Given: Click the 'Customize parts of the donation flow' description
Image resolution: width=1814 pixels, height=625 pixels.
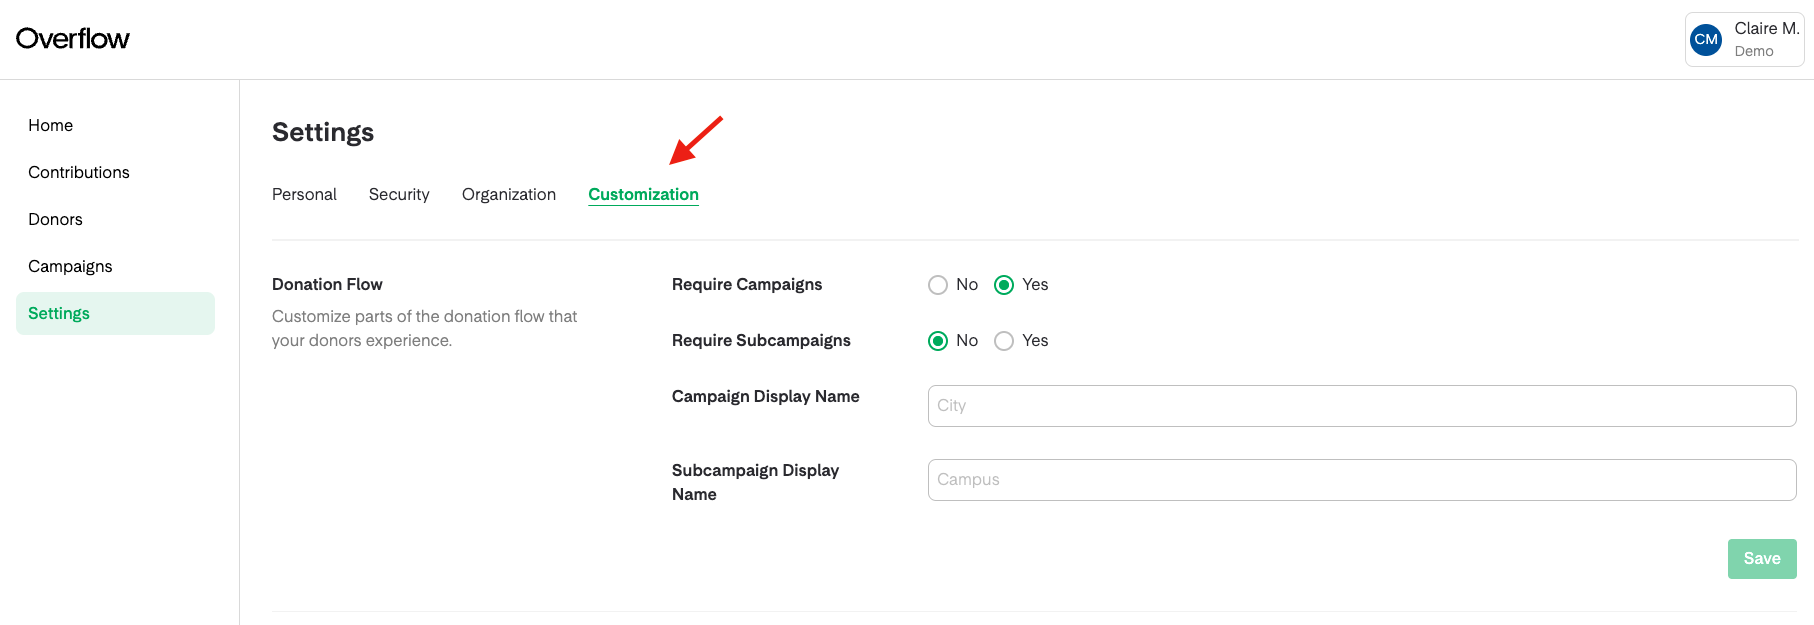Looking at the screenshot, I should 424,328.
